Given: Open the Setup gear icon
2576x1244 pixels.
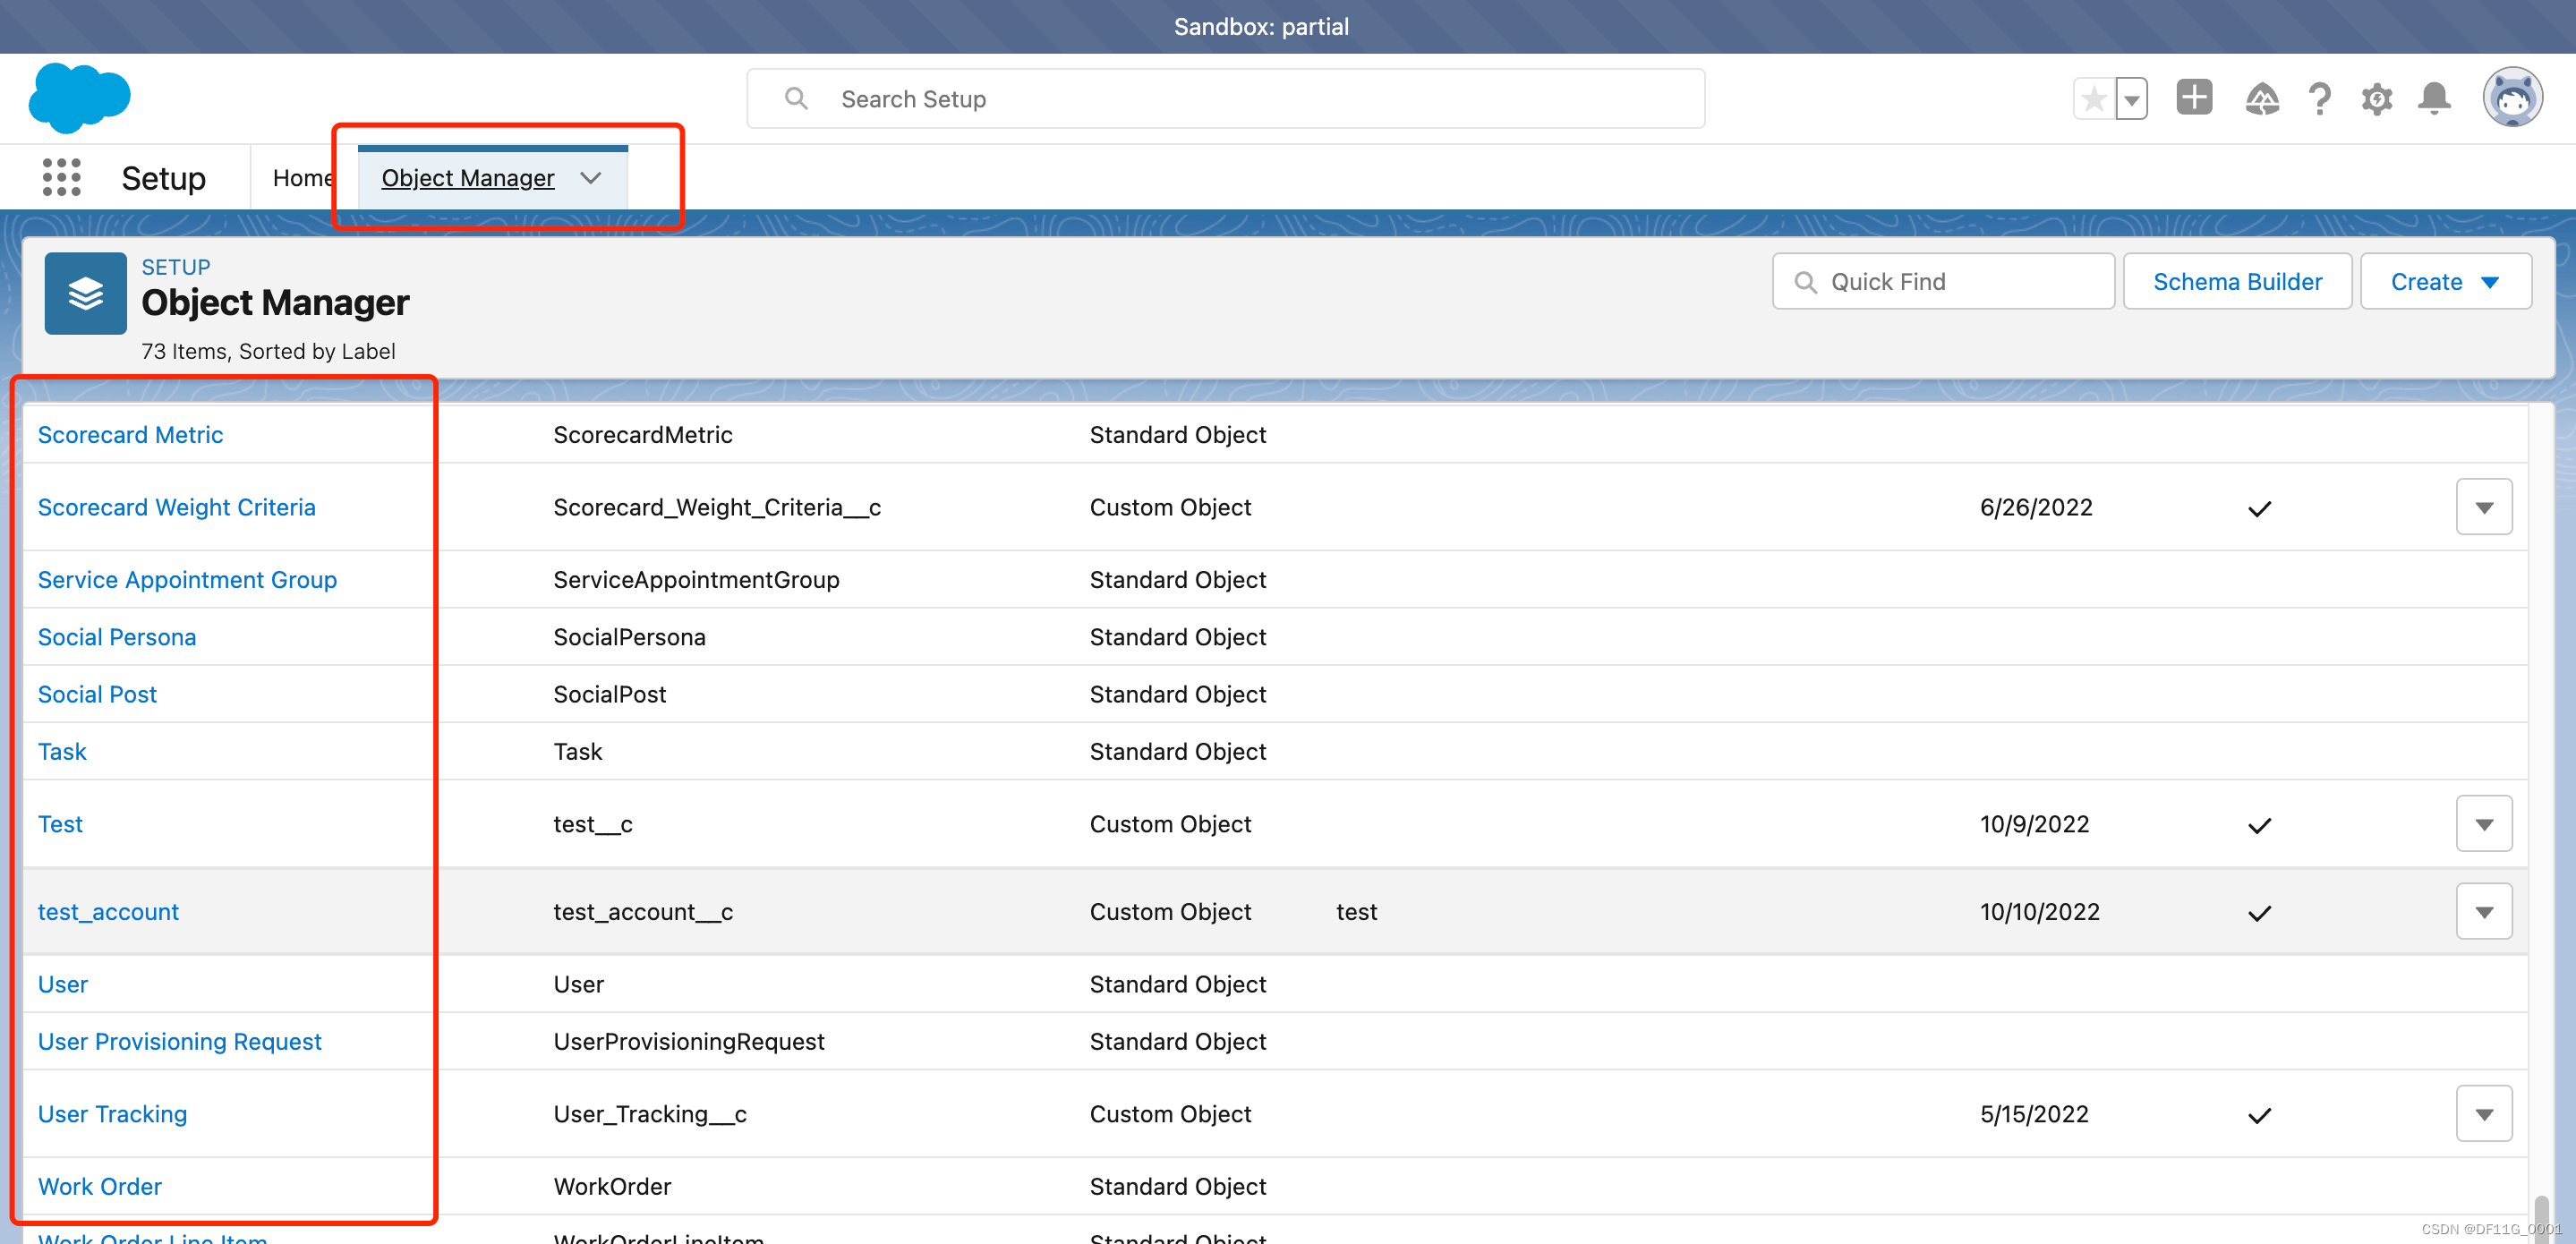Looking at the screenshot, I should coord(2377,97).
